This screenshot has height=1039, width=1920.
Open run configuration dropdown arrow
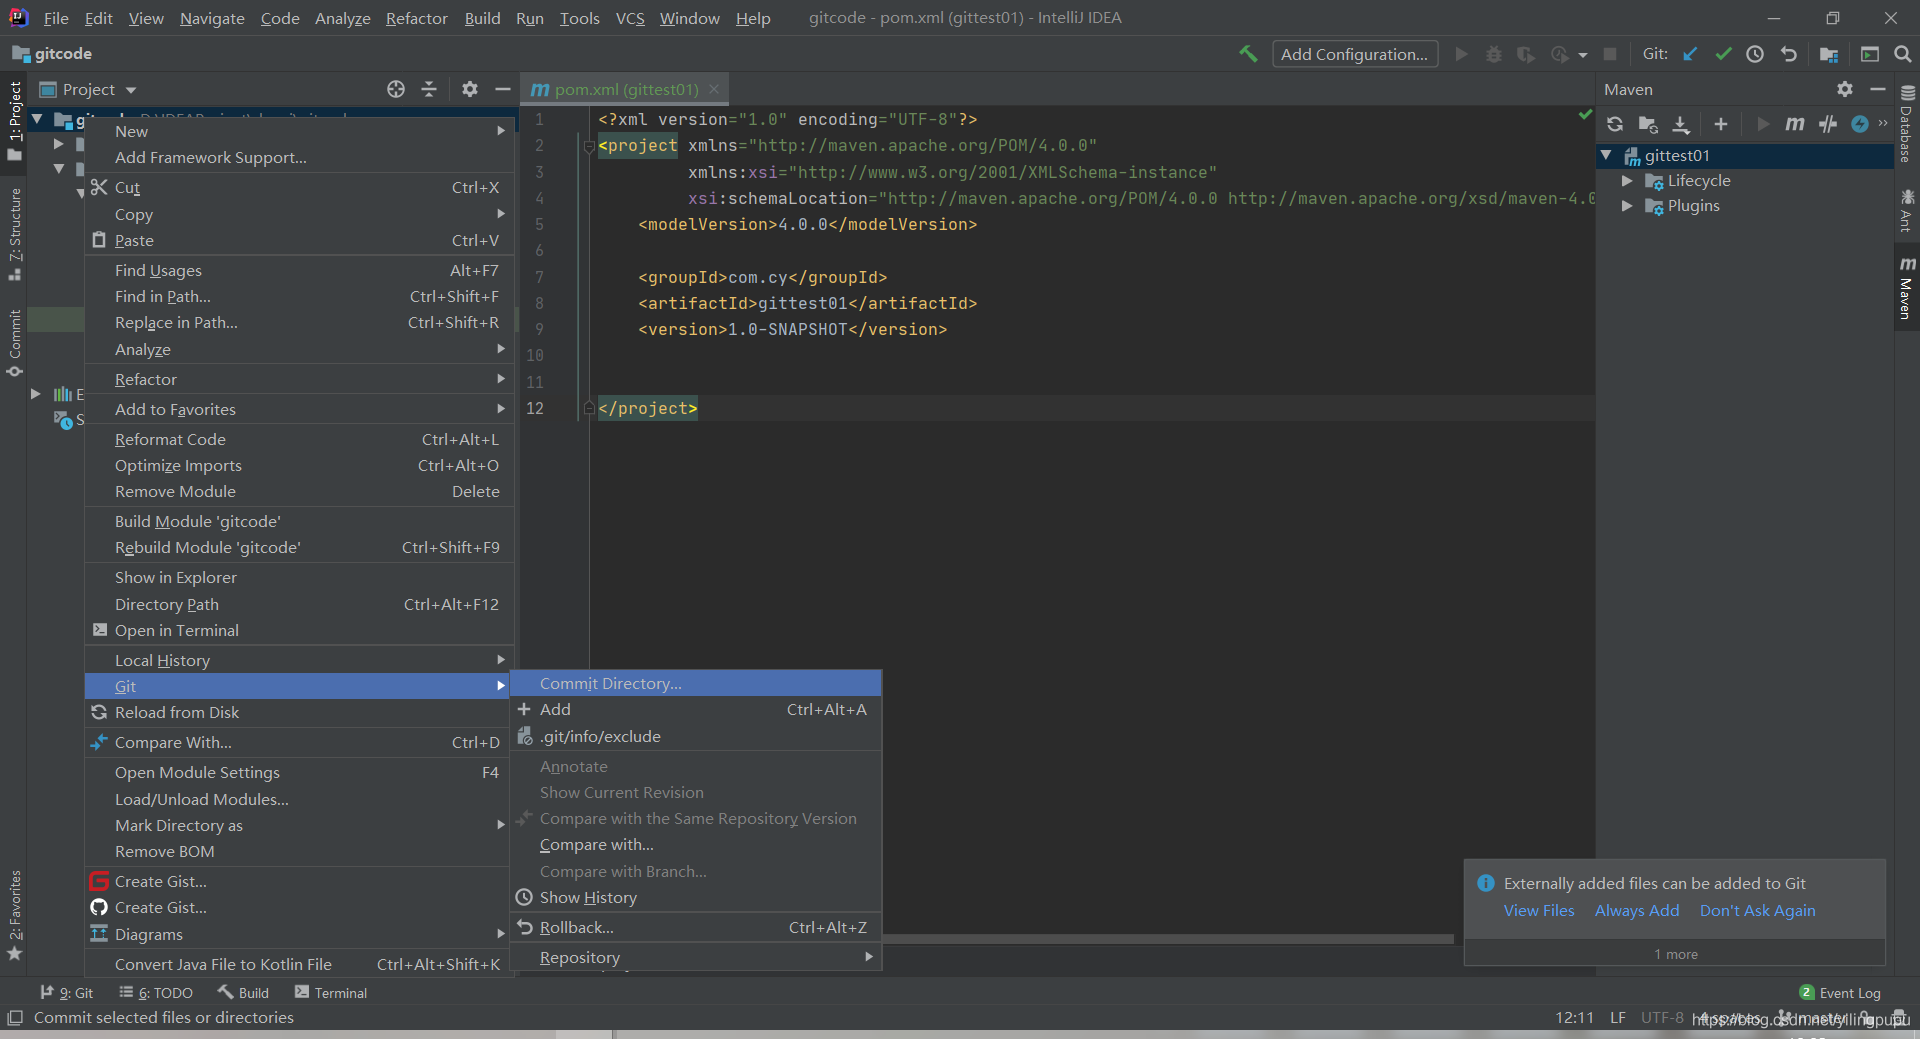pos(1583,55)
